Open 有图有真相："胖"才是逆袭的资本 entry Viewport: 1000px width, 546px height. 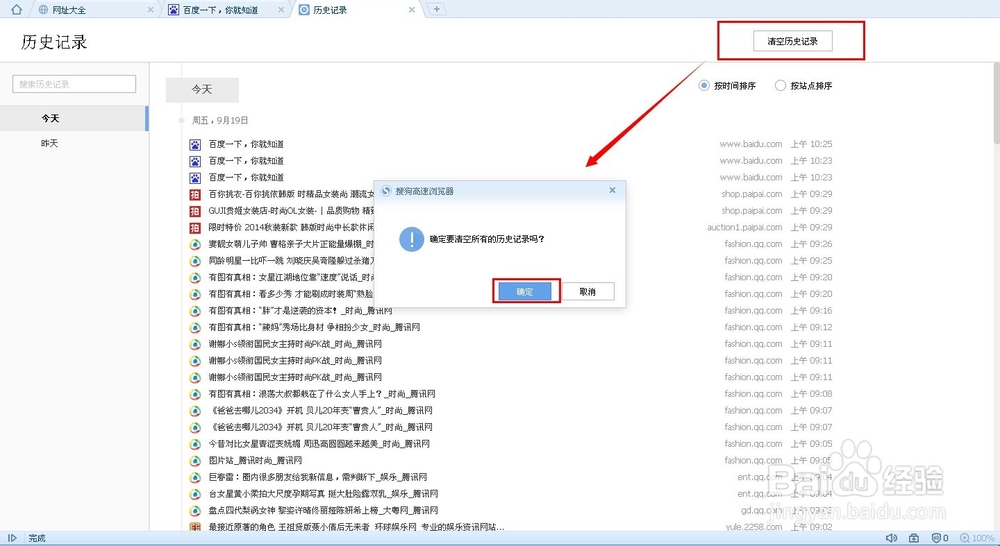click(300, 311)
